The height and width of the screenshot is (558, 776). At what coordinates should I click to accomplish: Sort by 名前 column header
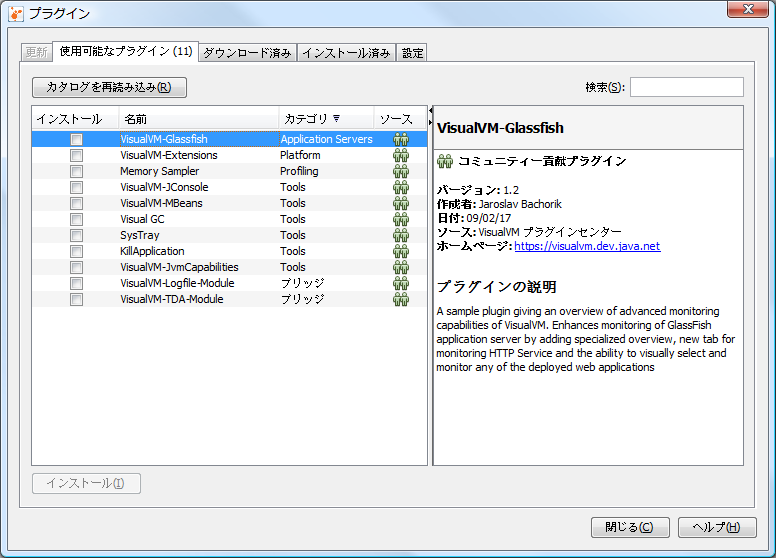199,119
